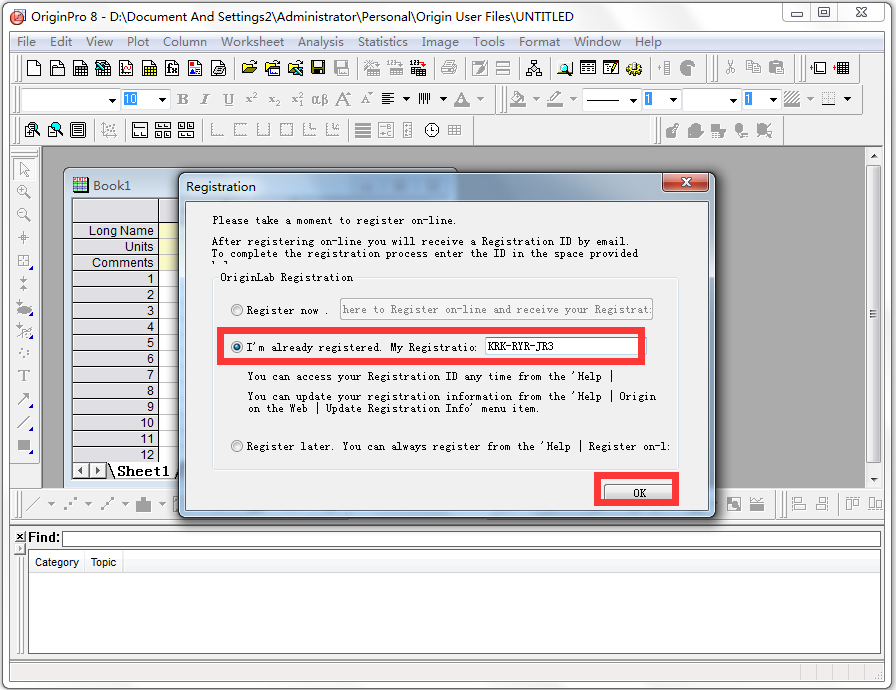Select the Zoom Out tool
896x690 pixels.
24,215
